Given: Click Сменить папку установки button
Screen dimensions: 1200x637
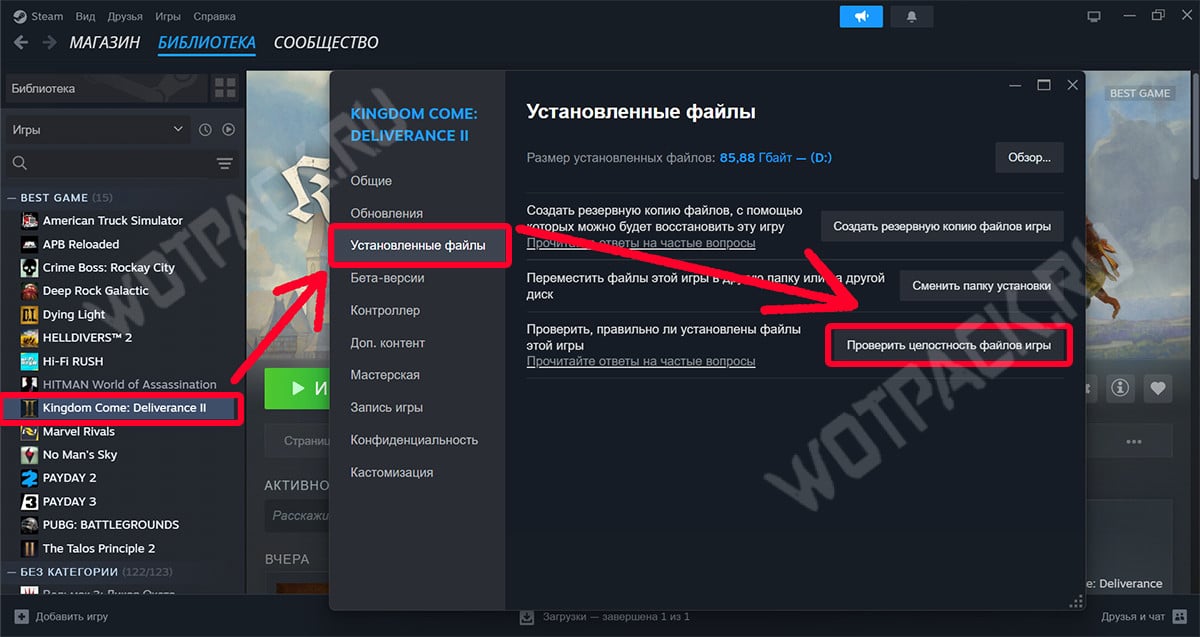Looking at the screenshot, I should tap(981, 285).
